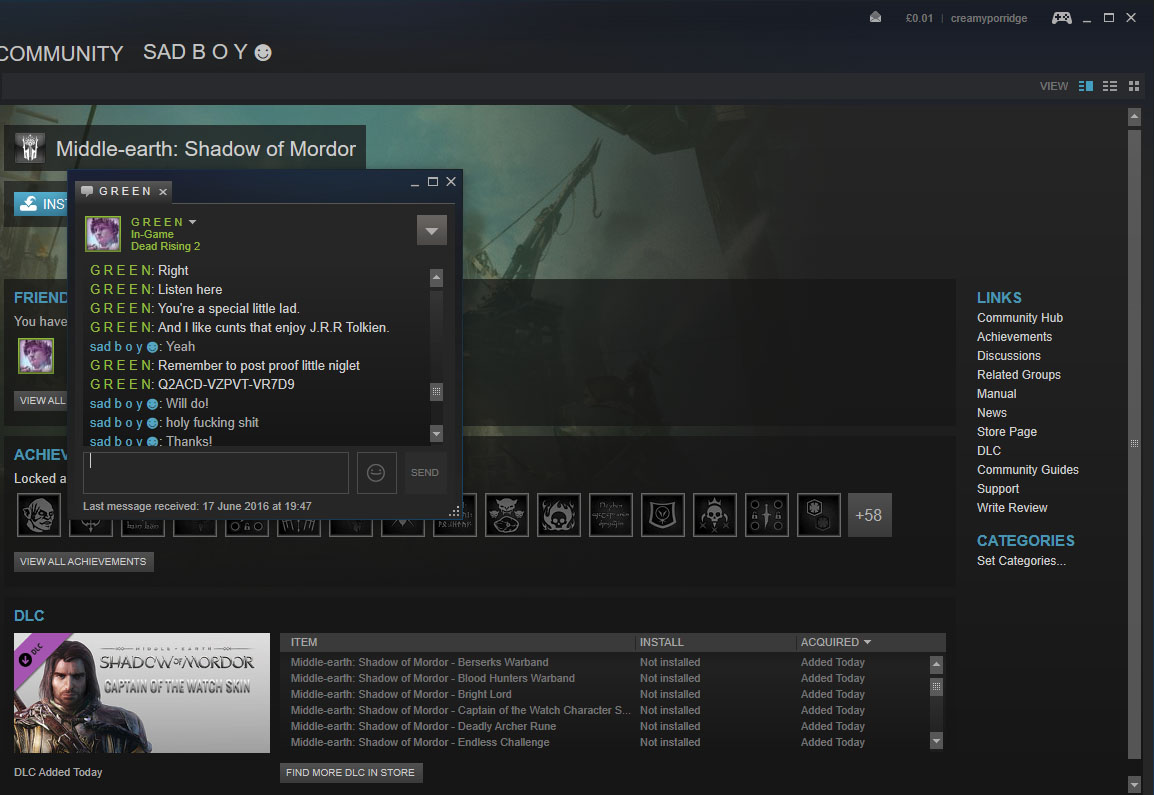Switch to list view layout icon
This screenshot has width=1154, height=795.
click(1110, 86)
